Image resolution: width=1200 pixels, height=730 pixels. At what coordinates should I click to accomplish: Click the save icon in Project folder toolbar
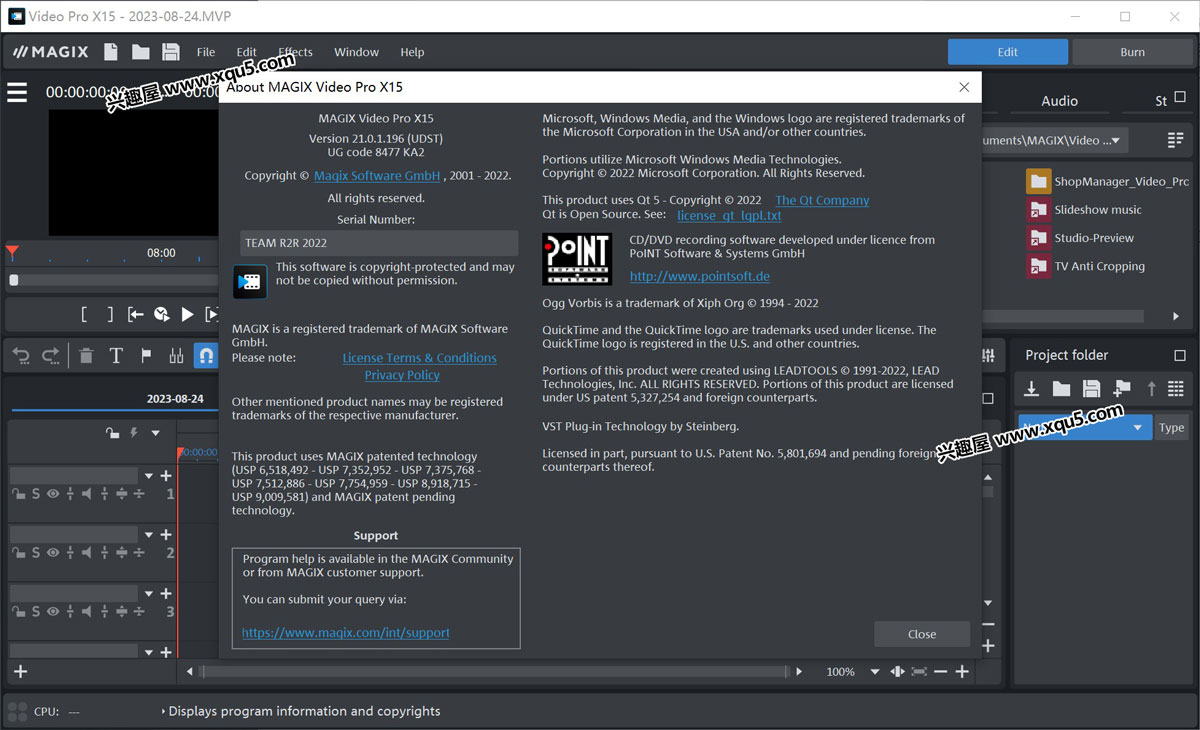tap(1091, 389)
